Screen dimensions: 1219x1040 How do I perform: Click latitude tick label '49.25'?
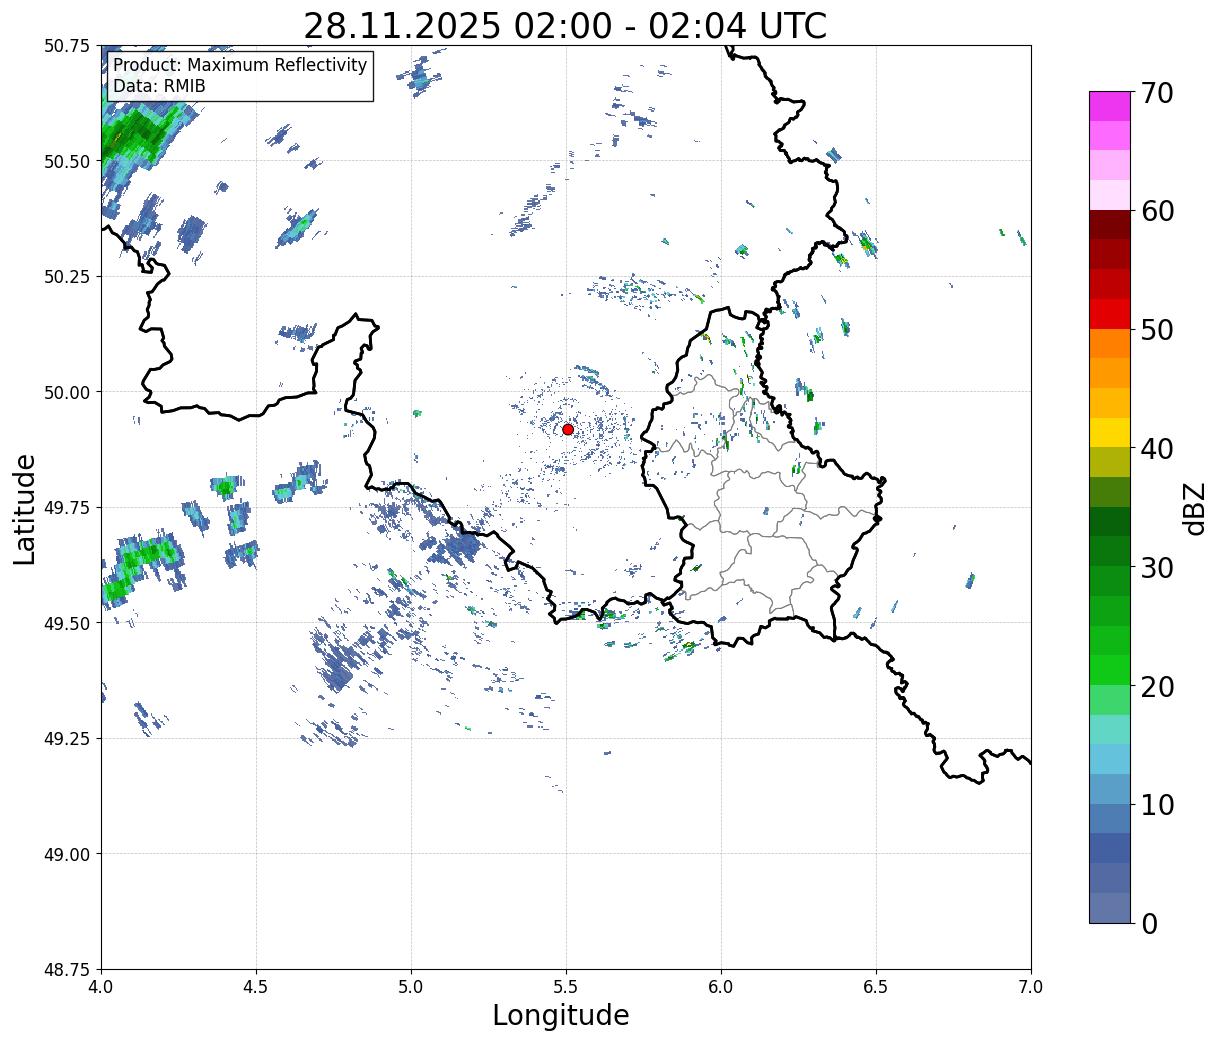[67, 739]
